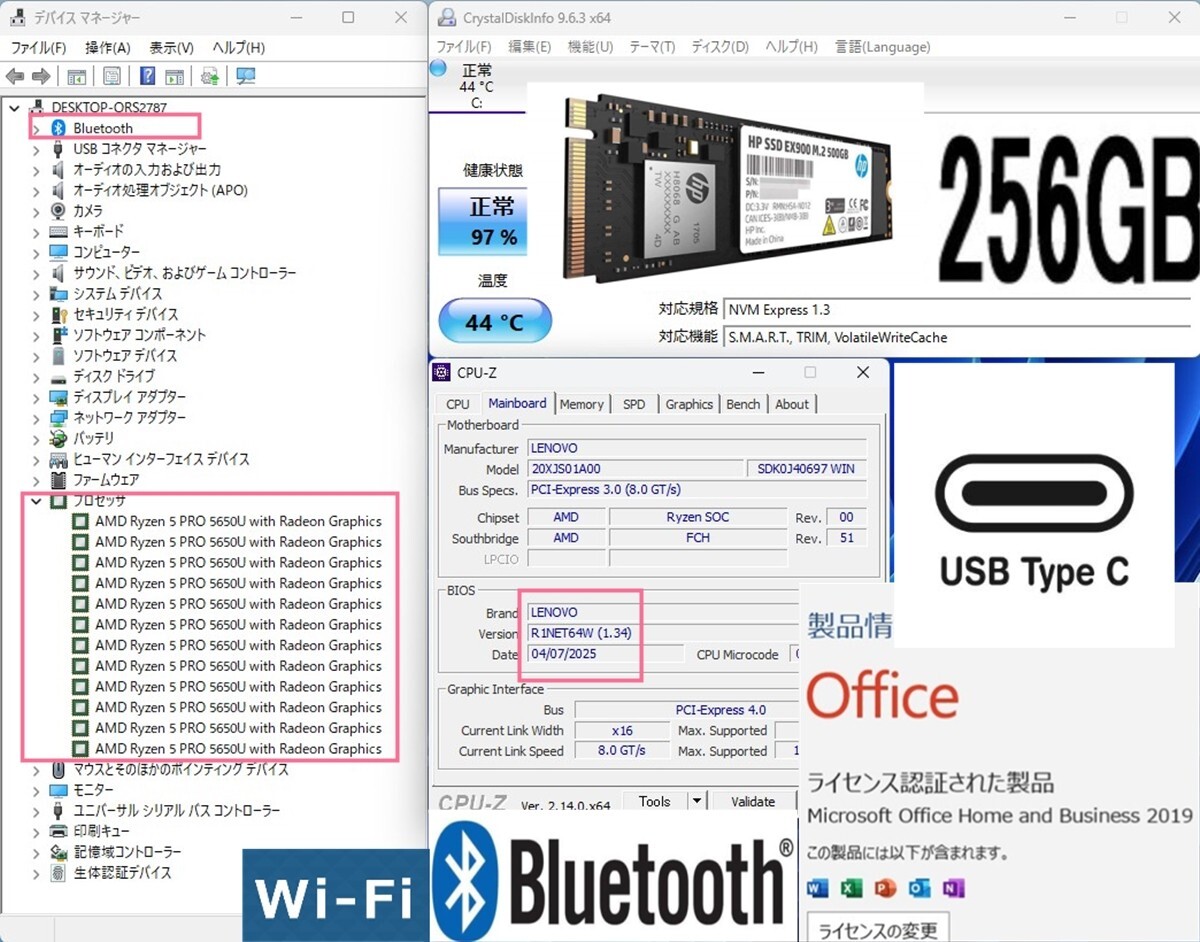Image resolution: width=1200 pixels, height=942 pixels.
Task: Click the Forward arrow in Device Manager toolbar
Action: click(x=41, y=77)
